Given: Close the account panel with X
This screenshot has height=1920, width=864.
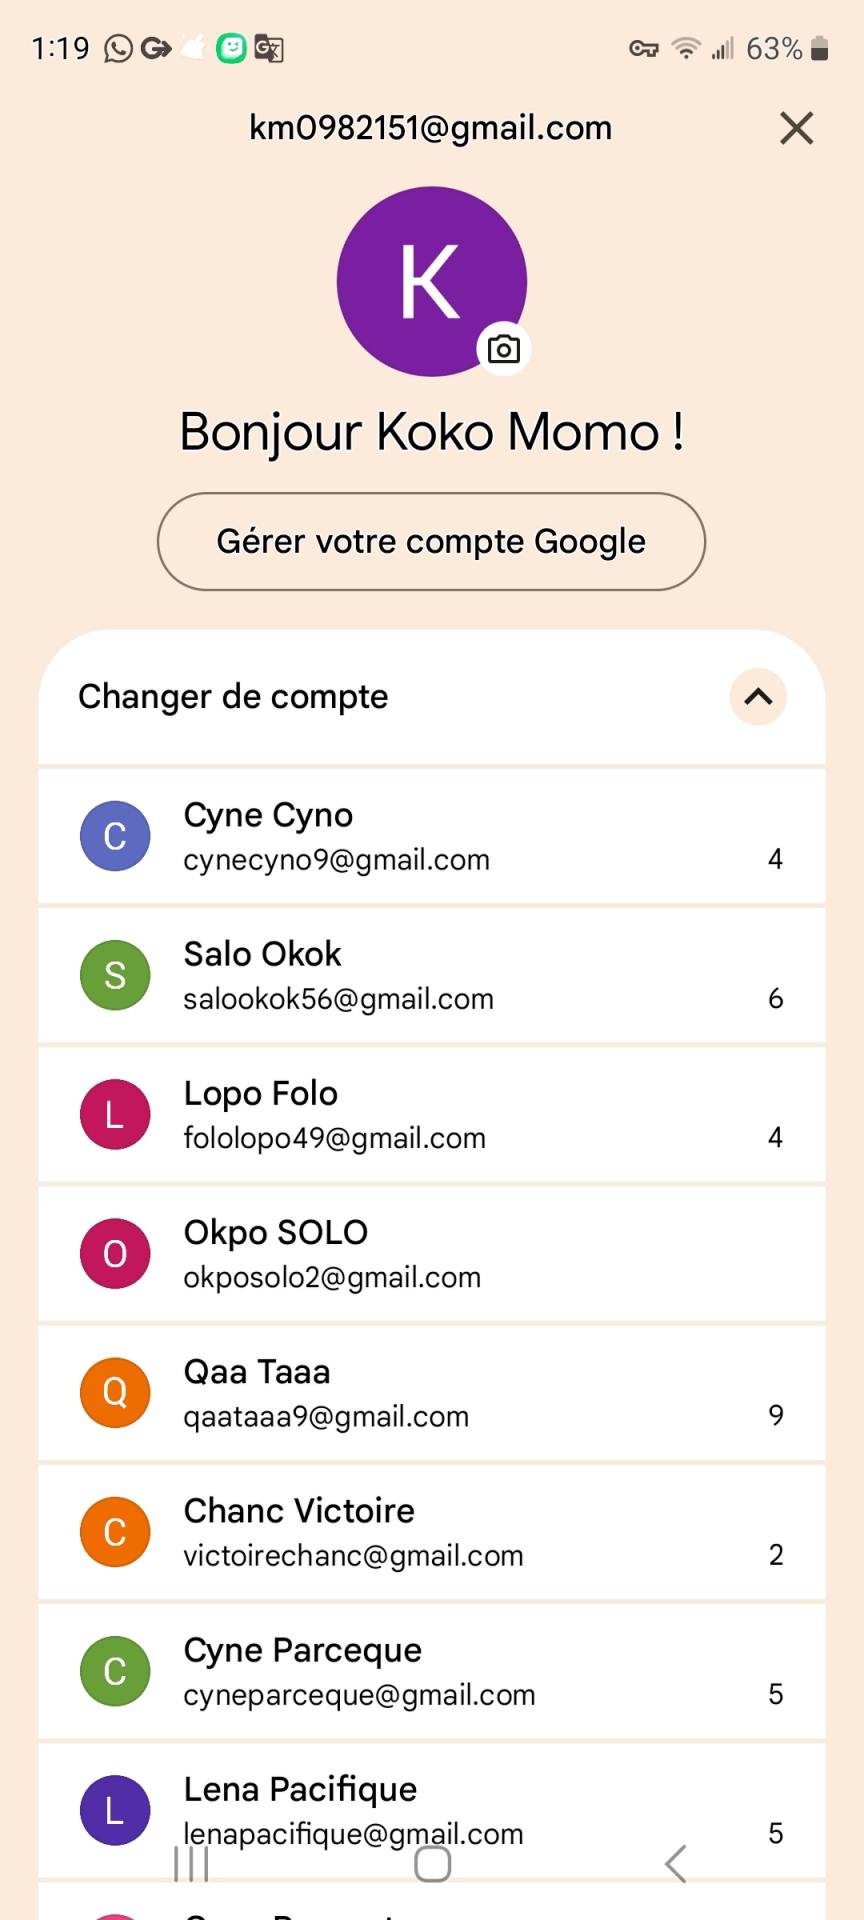Looking at the screenshot, I should [x=796, y=128].
